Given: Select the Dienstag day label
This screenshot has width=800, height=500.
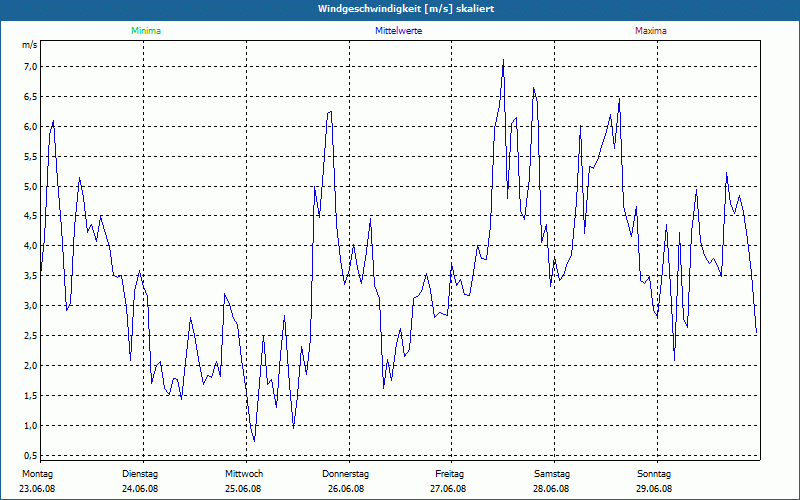Looking at the screenshot, I should click(x=140, y=474).
